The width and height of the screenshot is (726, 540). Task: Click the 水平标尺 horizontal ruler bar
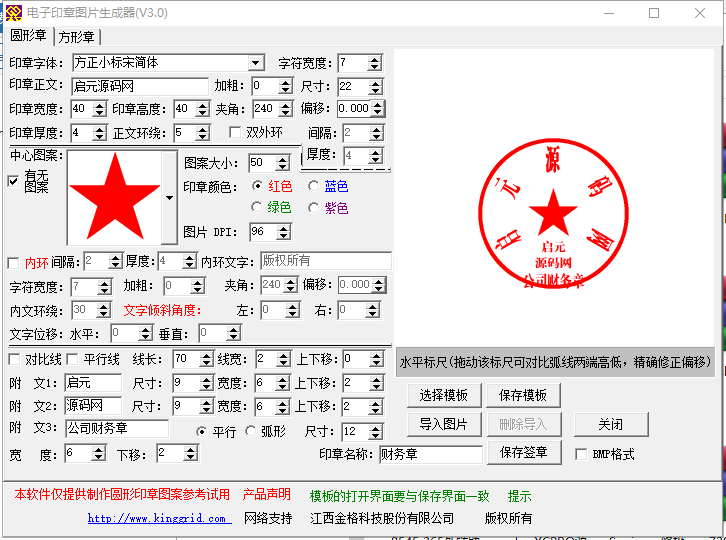point(554,362)
